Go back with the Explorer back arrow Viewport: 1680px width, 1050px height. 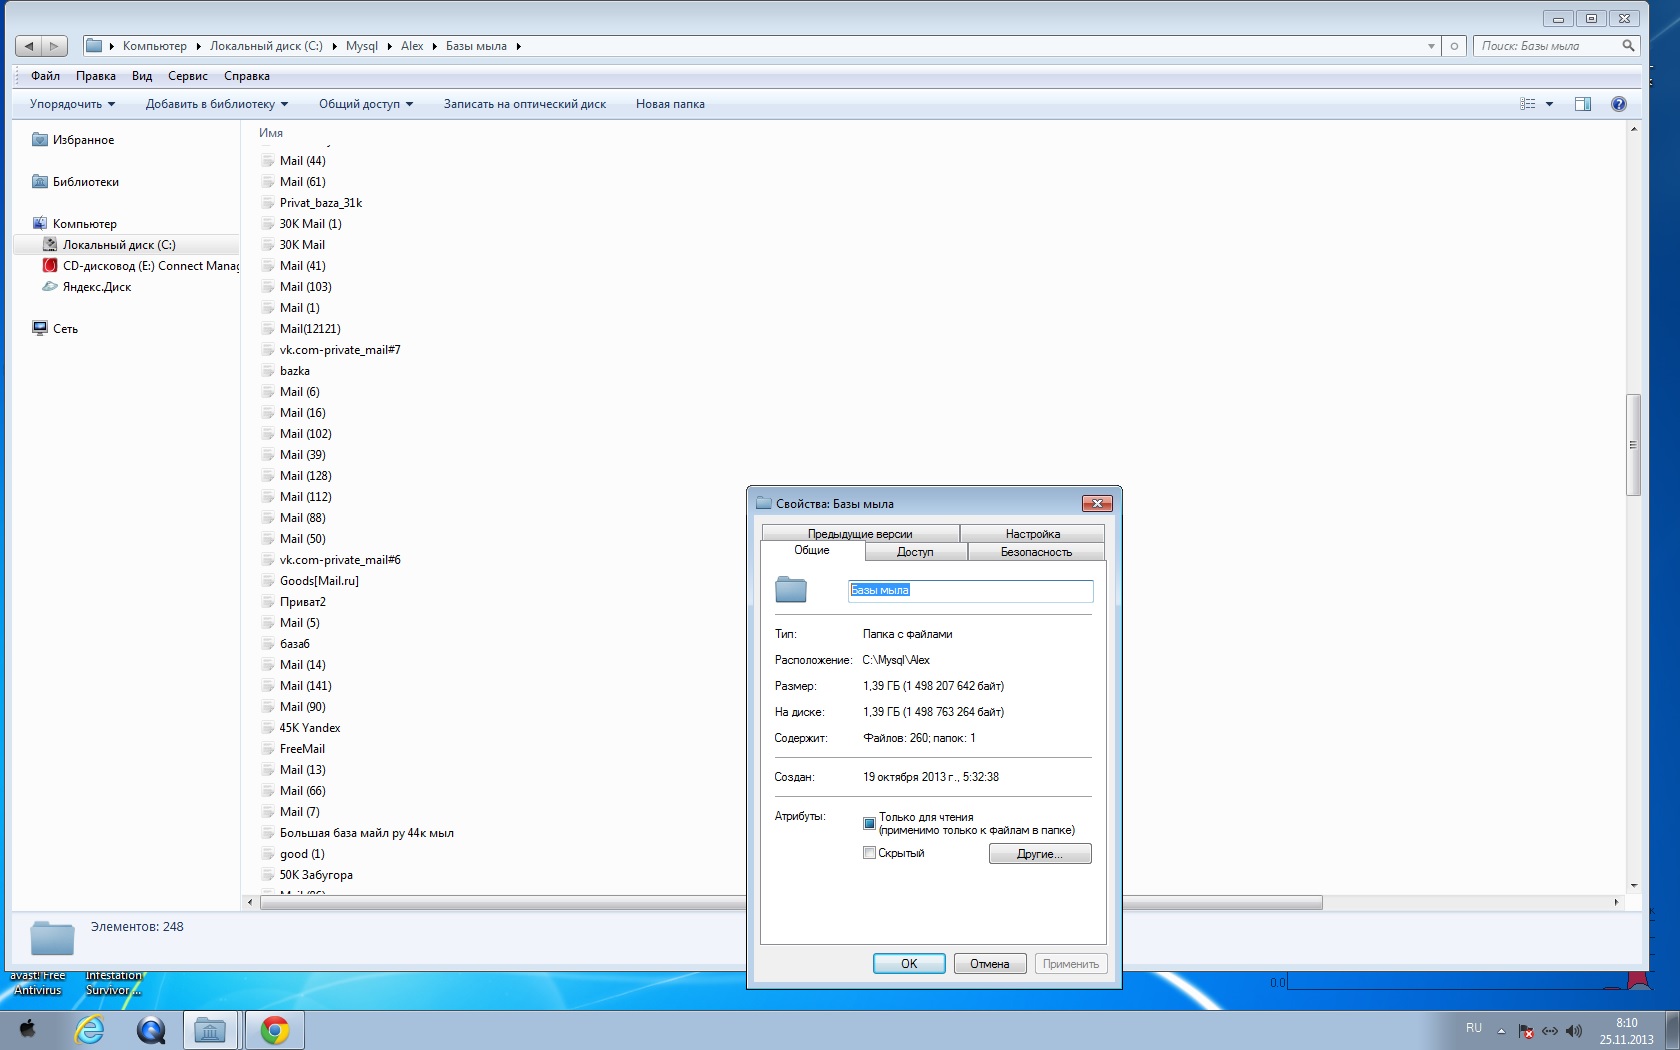(29, 46)
